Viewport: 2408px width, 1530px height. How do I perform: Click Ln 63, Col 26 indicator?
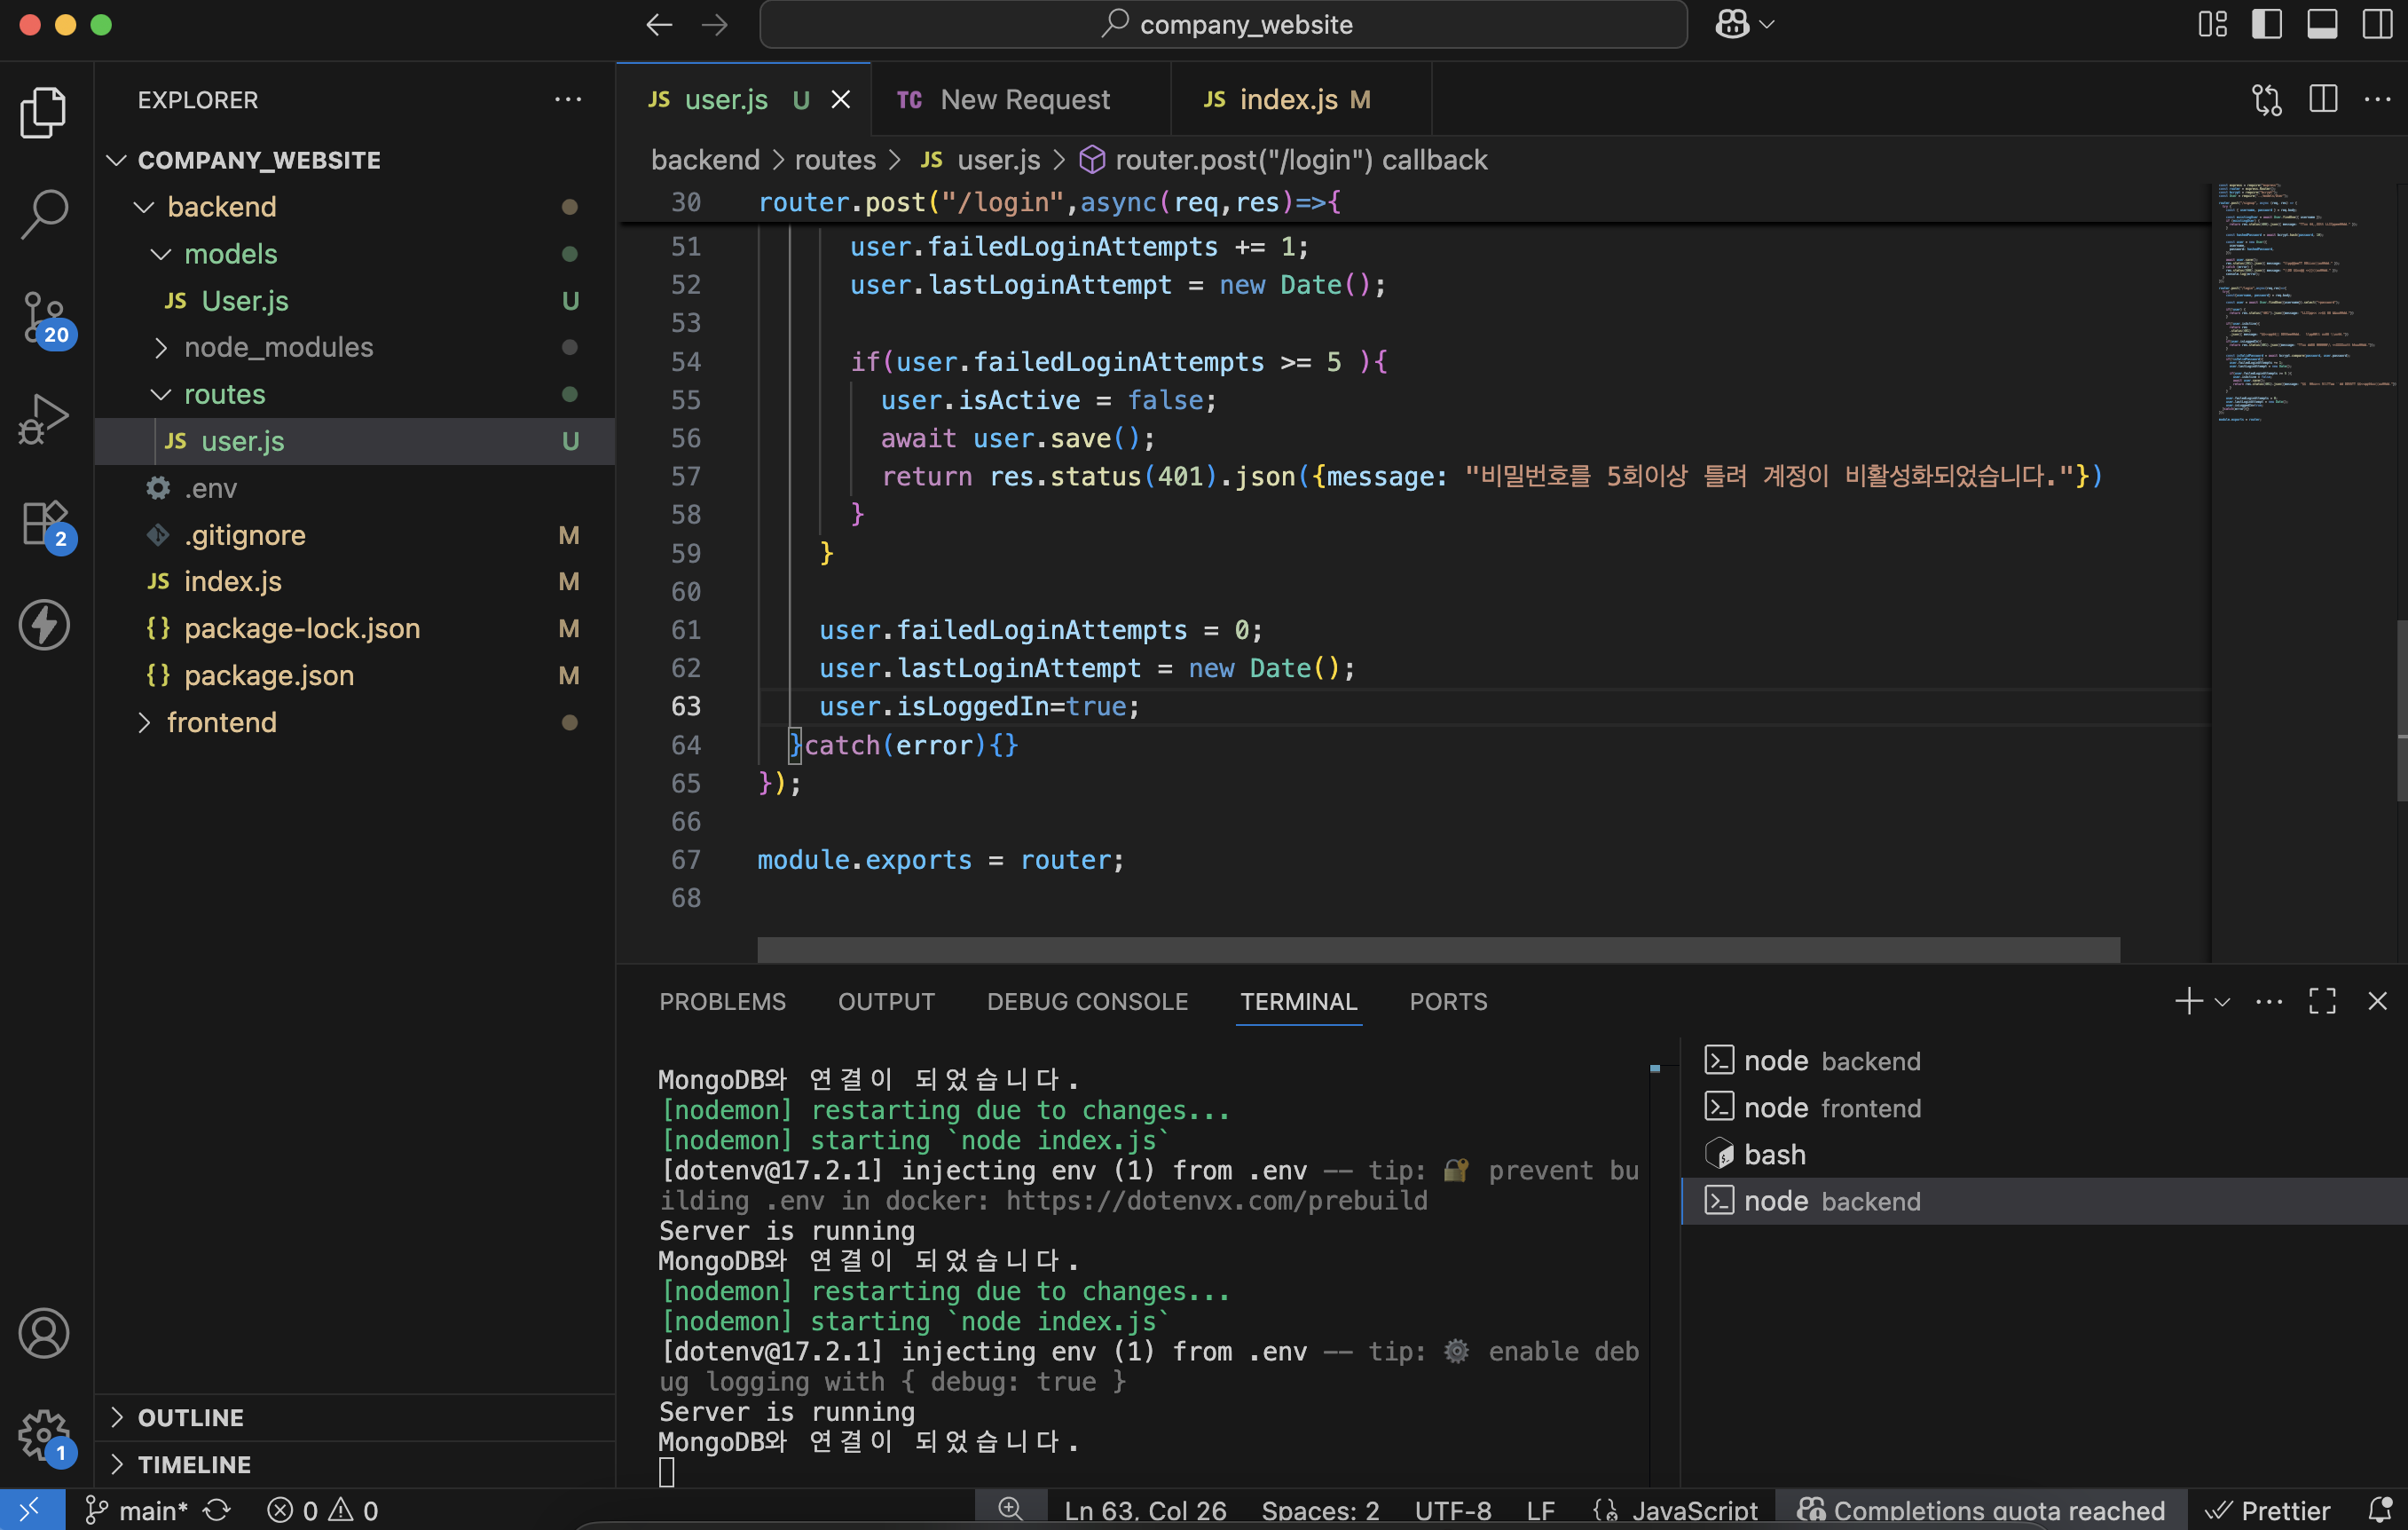tap(1145, 1510)
